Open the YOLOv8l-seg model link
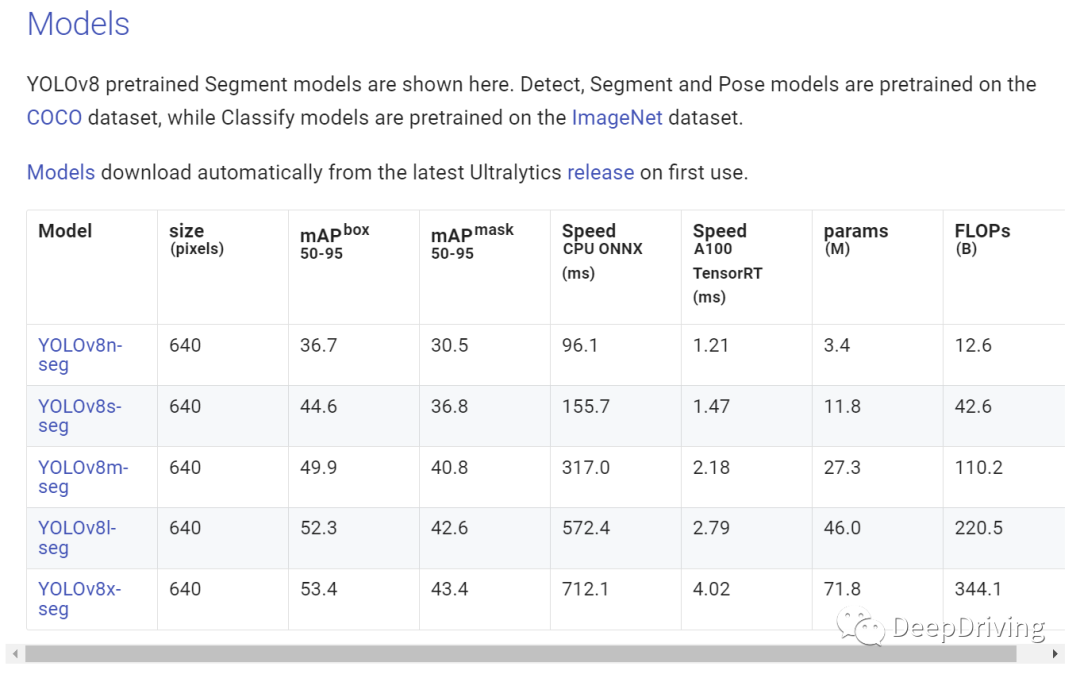The width and height of the screenshot is (1080, 678). tap(77, 537)
